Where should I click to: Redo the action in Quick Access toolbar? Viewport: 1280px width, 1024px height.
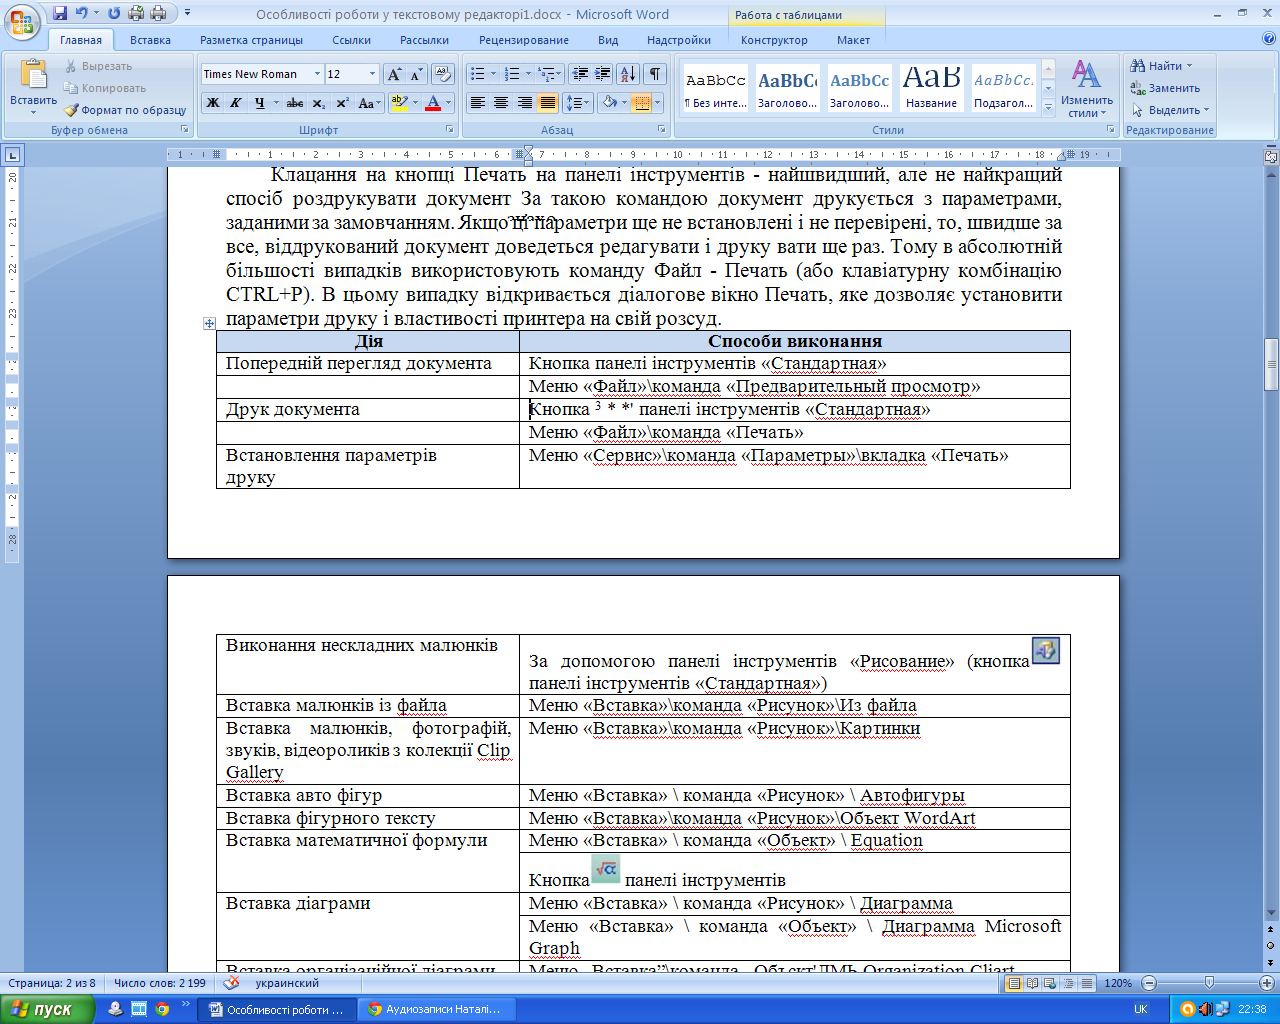coord(113,14)
